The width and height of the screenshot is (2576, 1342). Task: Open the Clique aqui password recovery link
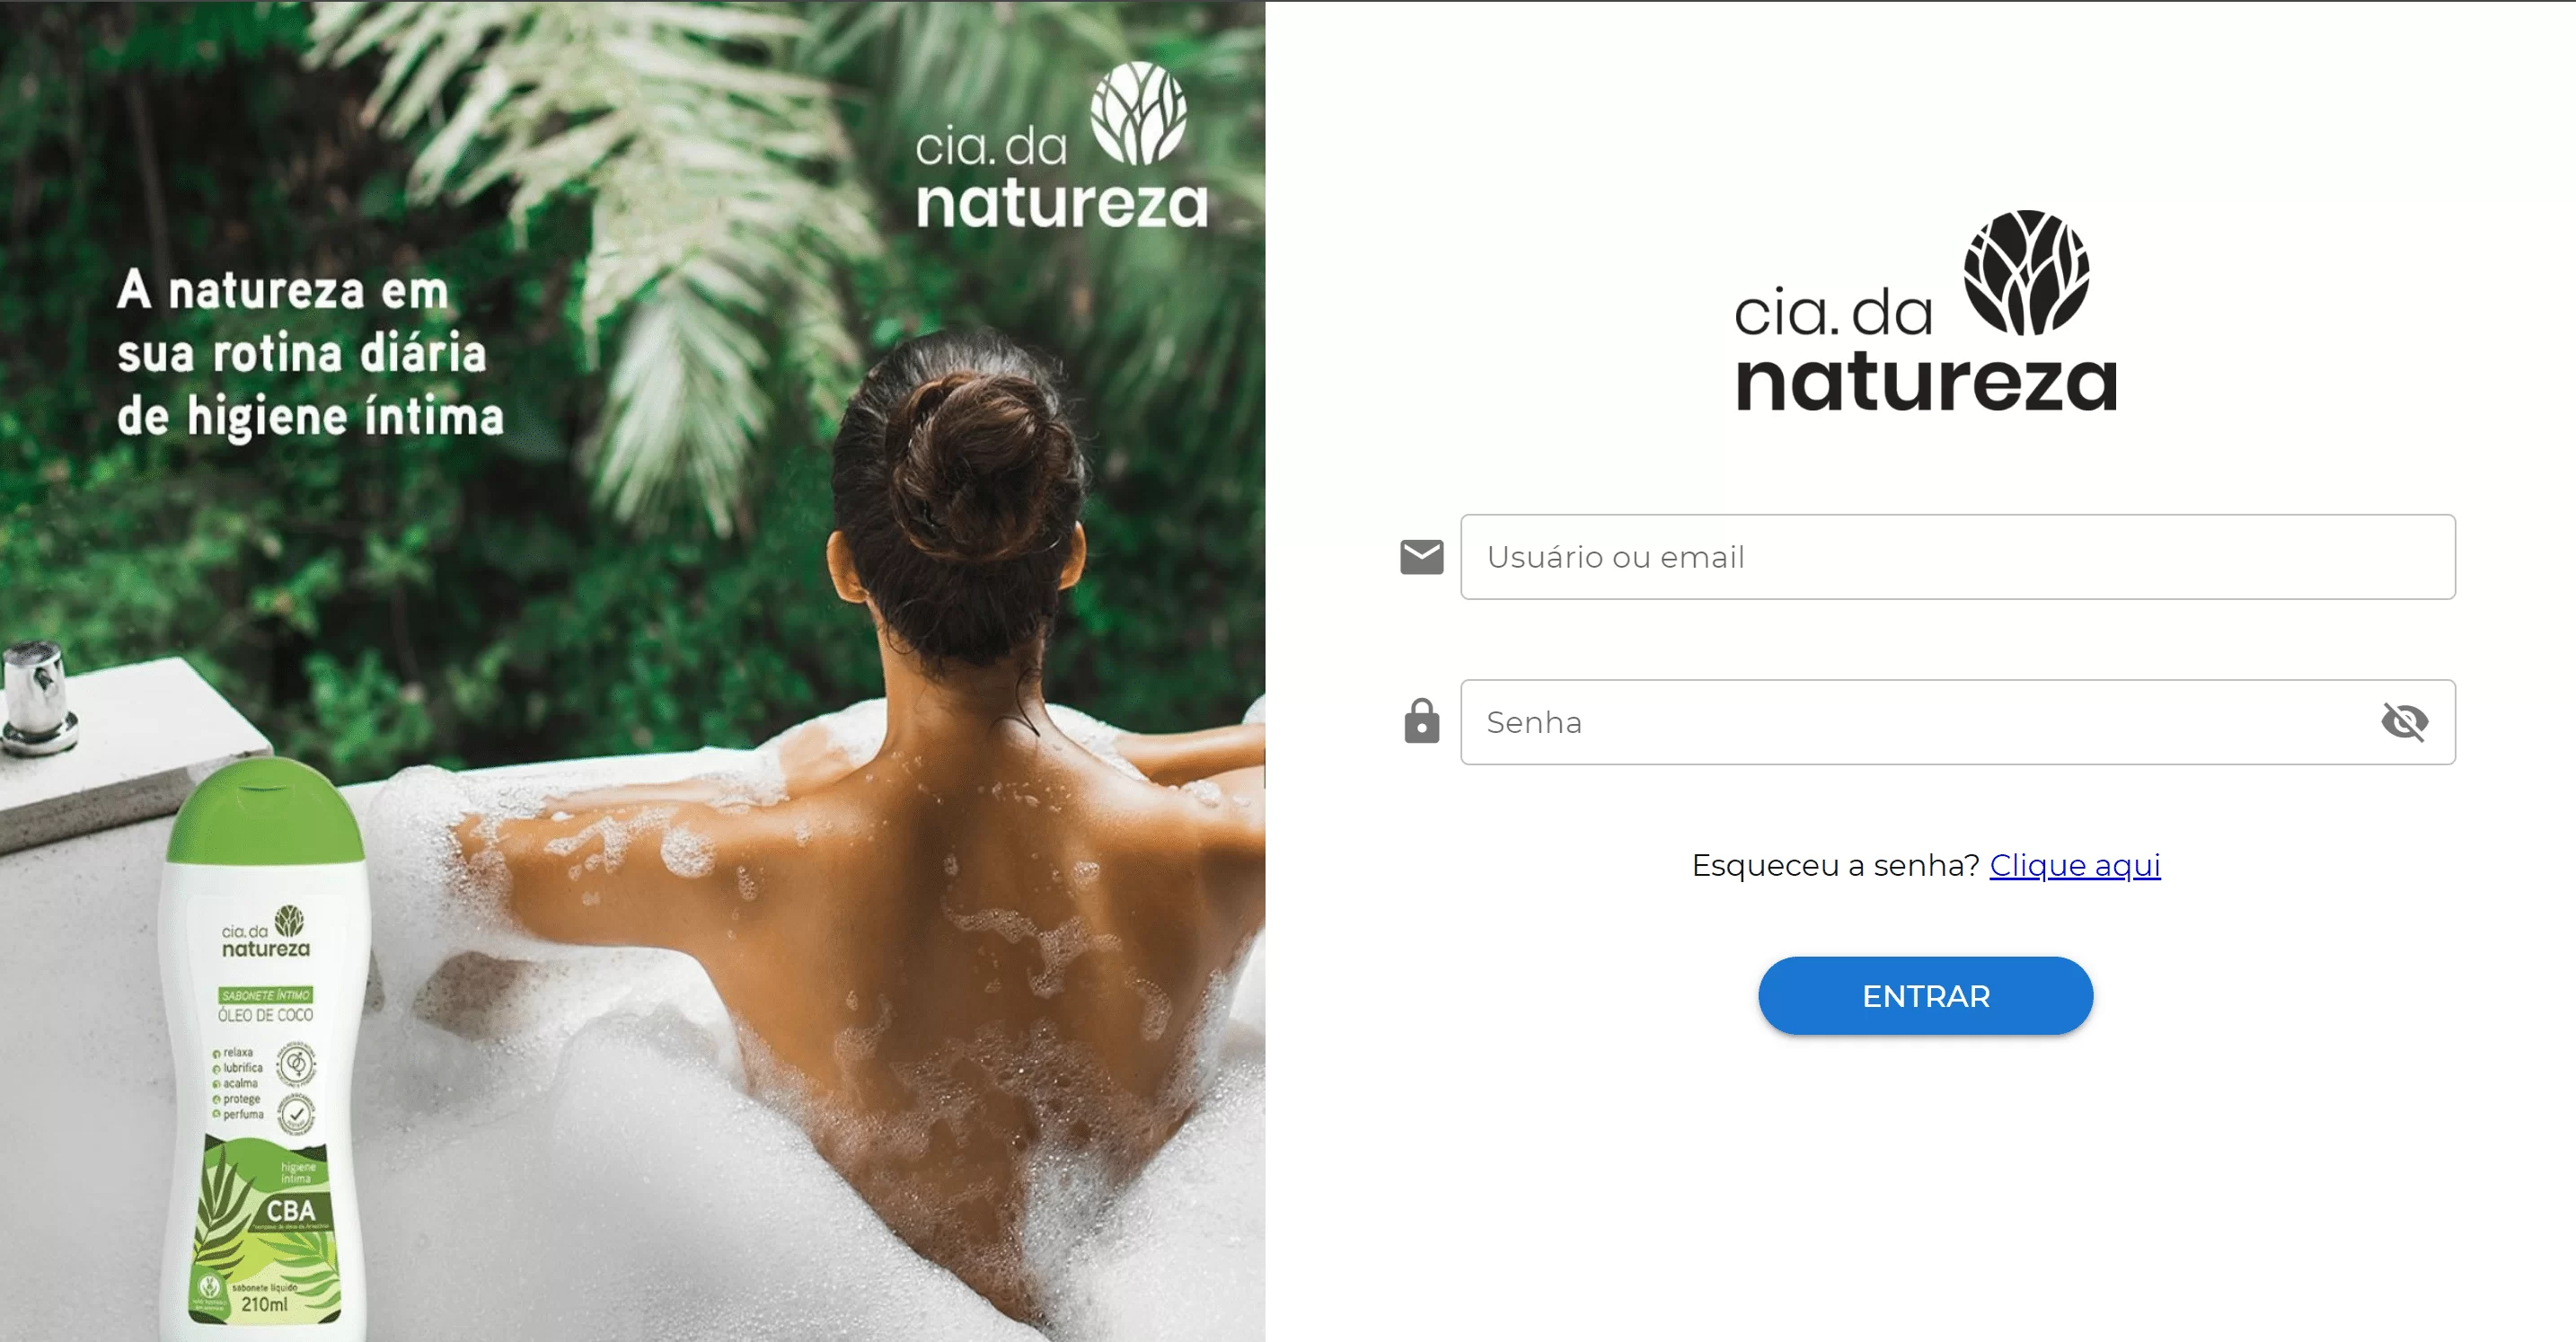[2074, 865]
